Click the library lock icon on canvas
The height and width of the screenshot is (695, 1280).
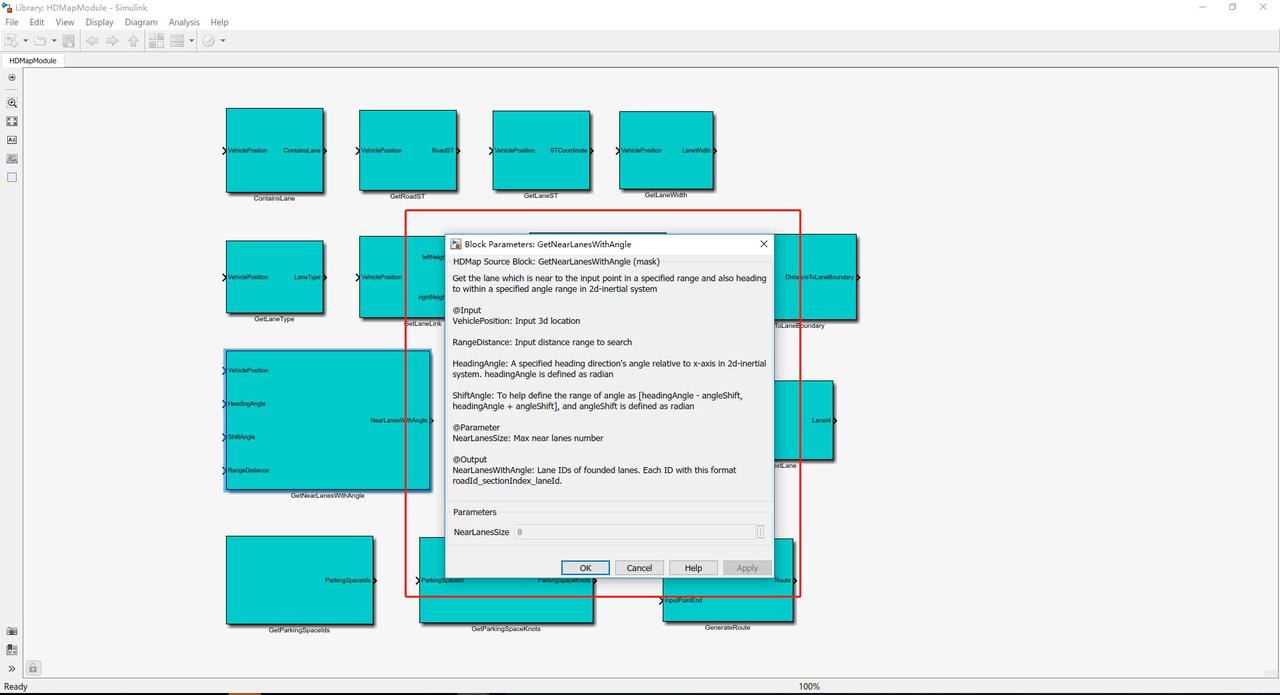pyautogui.click(x=33, y=668)
